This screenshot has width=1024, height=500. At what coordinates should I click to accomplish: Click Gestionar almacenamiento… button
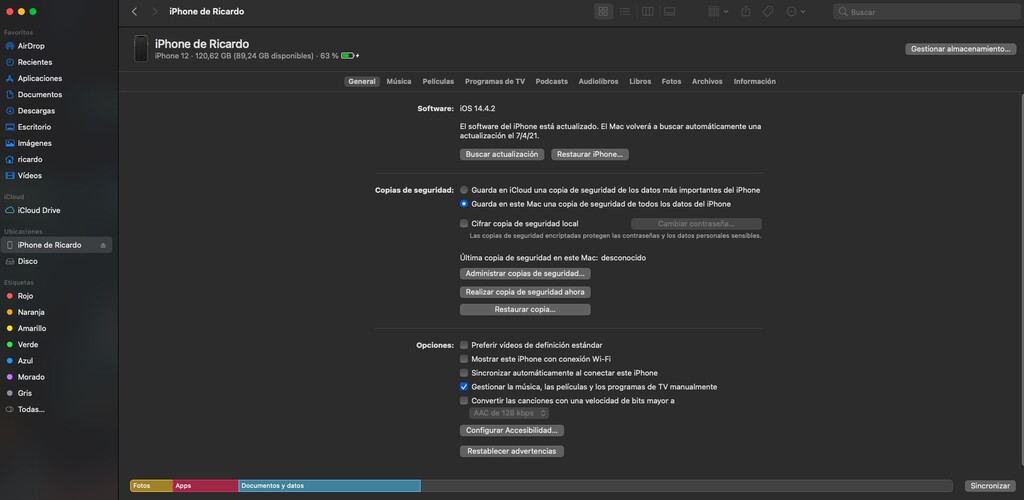pos(960,49)
